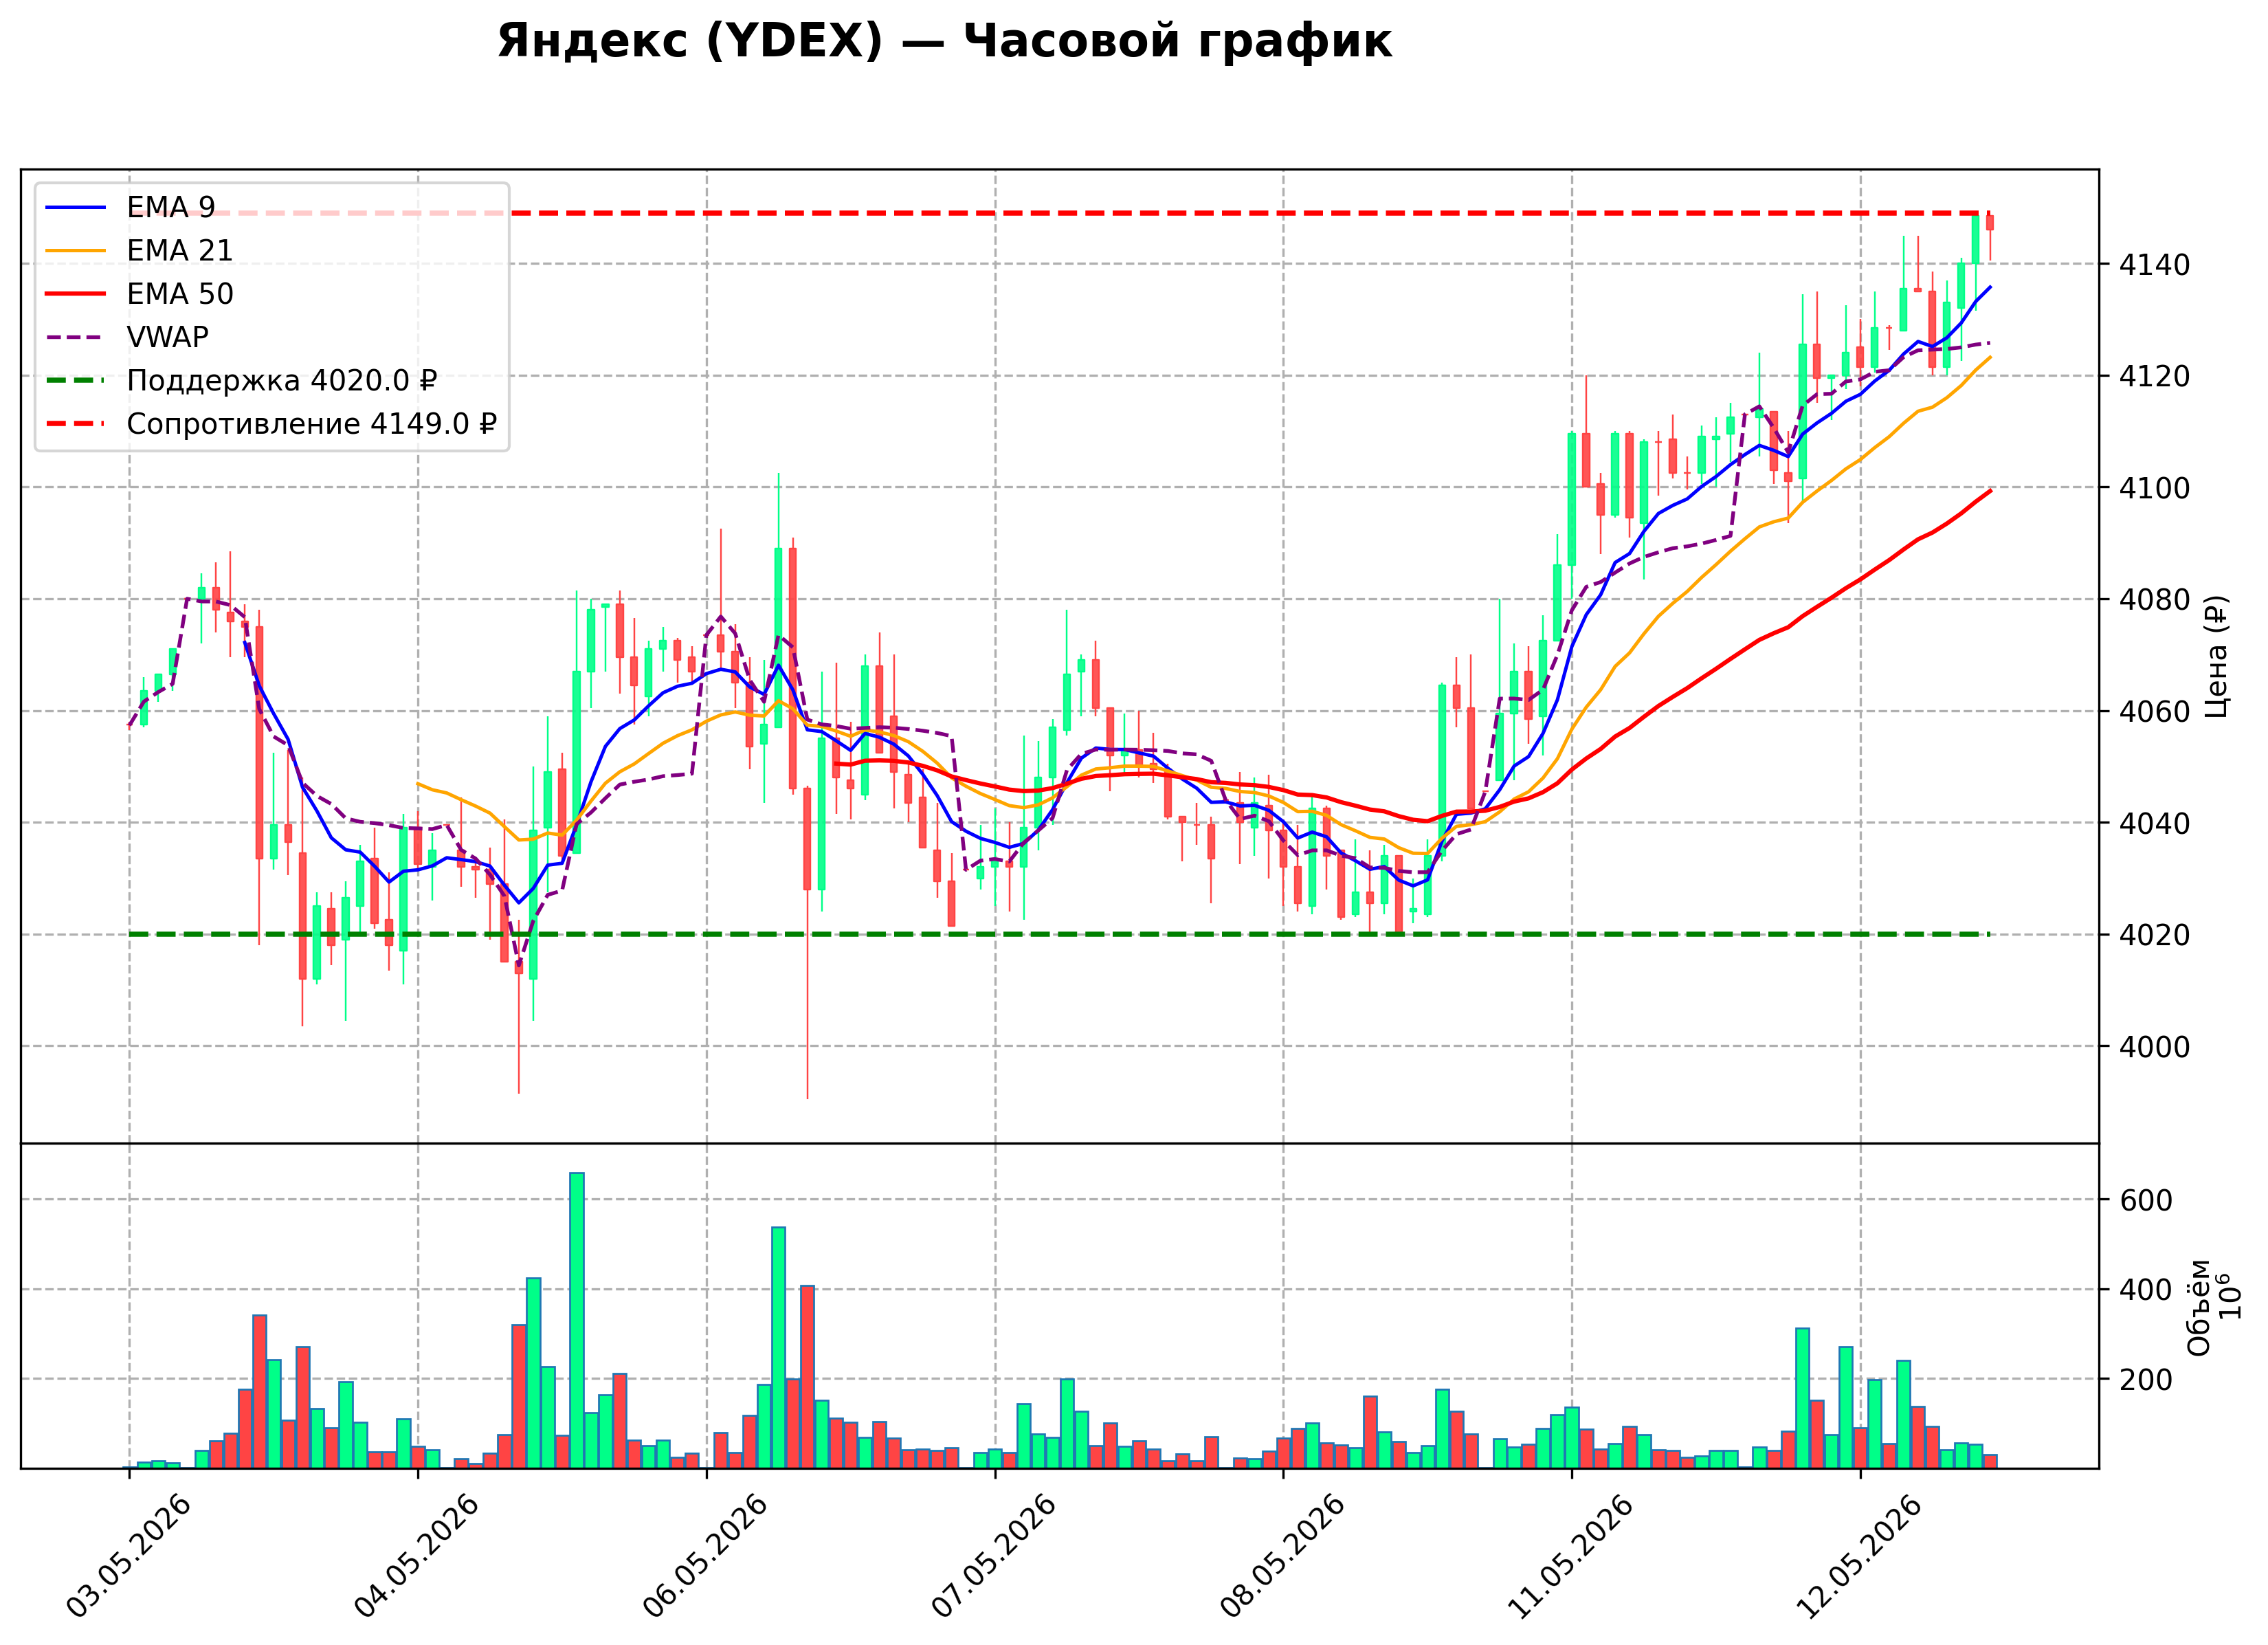This screenshot has width=2268, height=1645.
Task: Click the second-tallest green volume bar near 540
Action: 779,1348
